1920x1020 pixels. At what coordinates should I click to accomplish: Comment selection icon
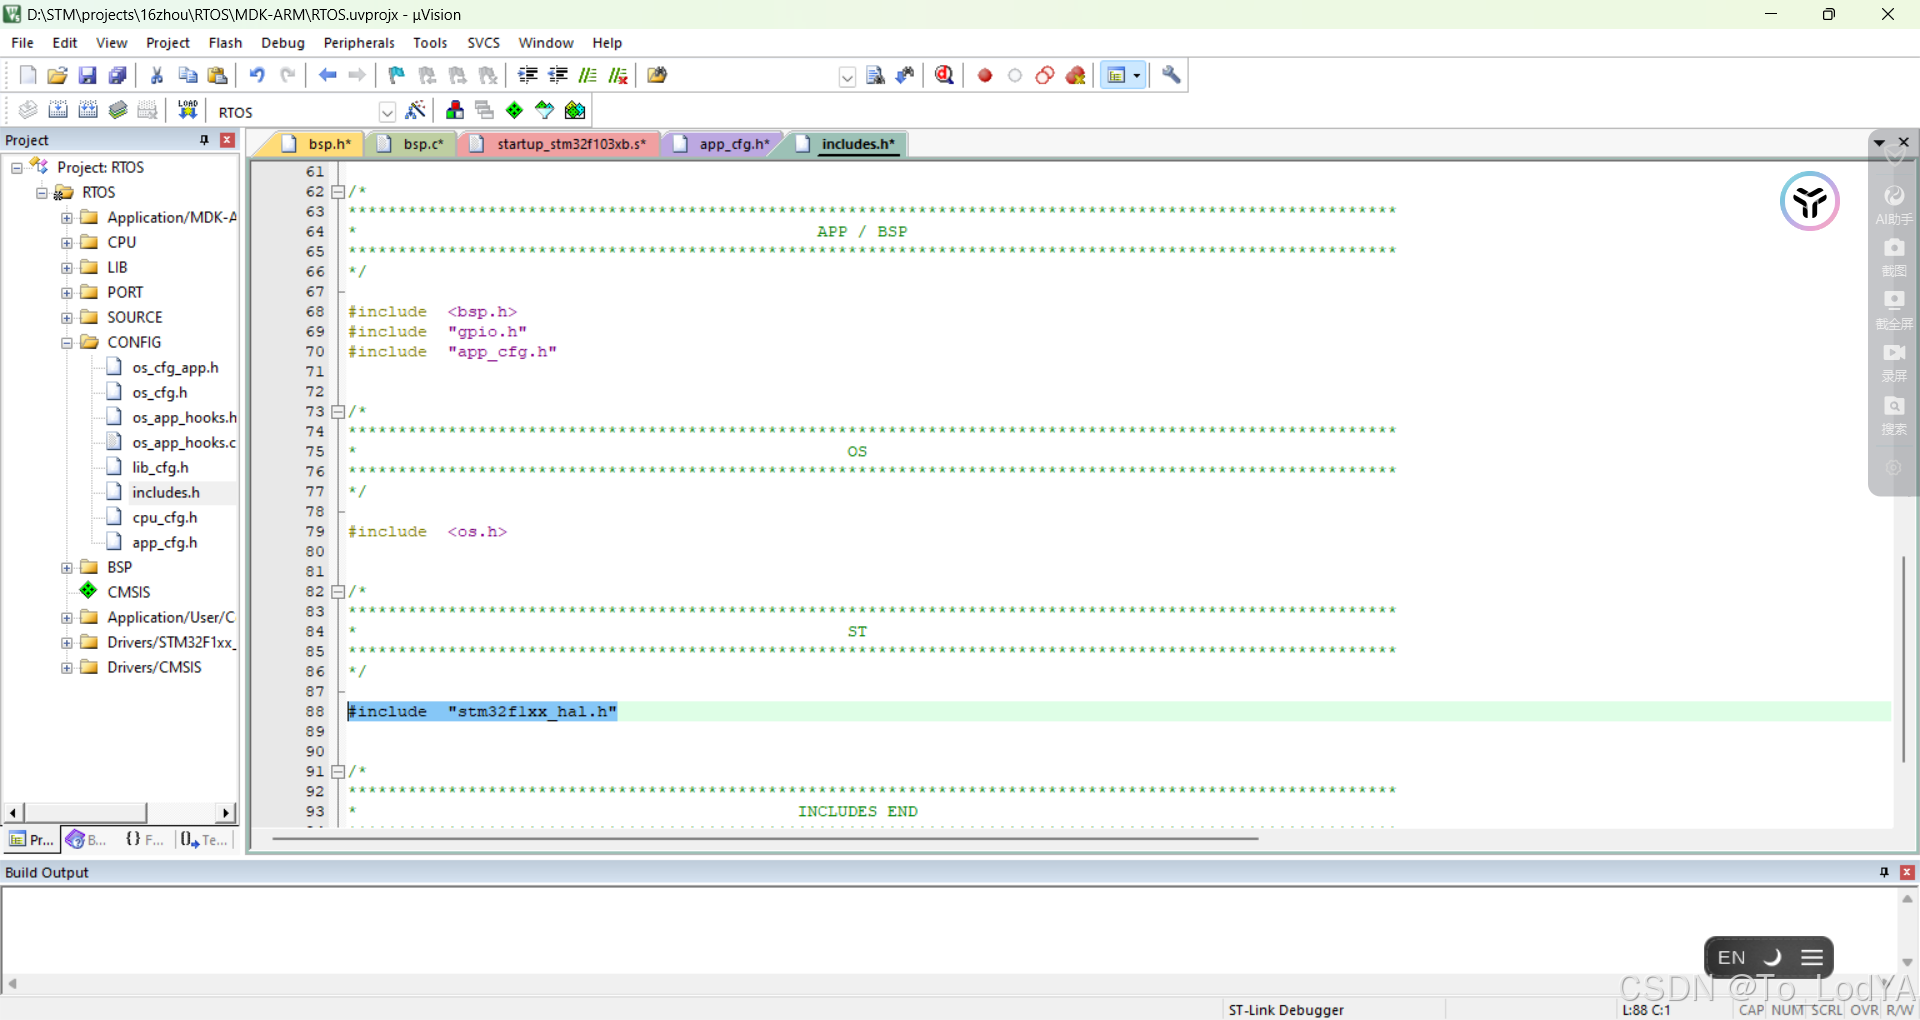588,75
